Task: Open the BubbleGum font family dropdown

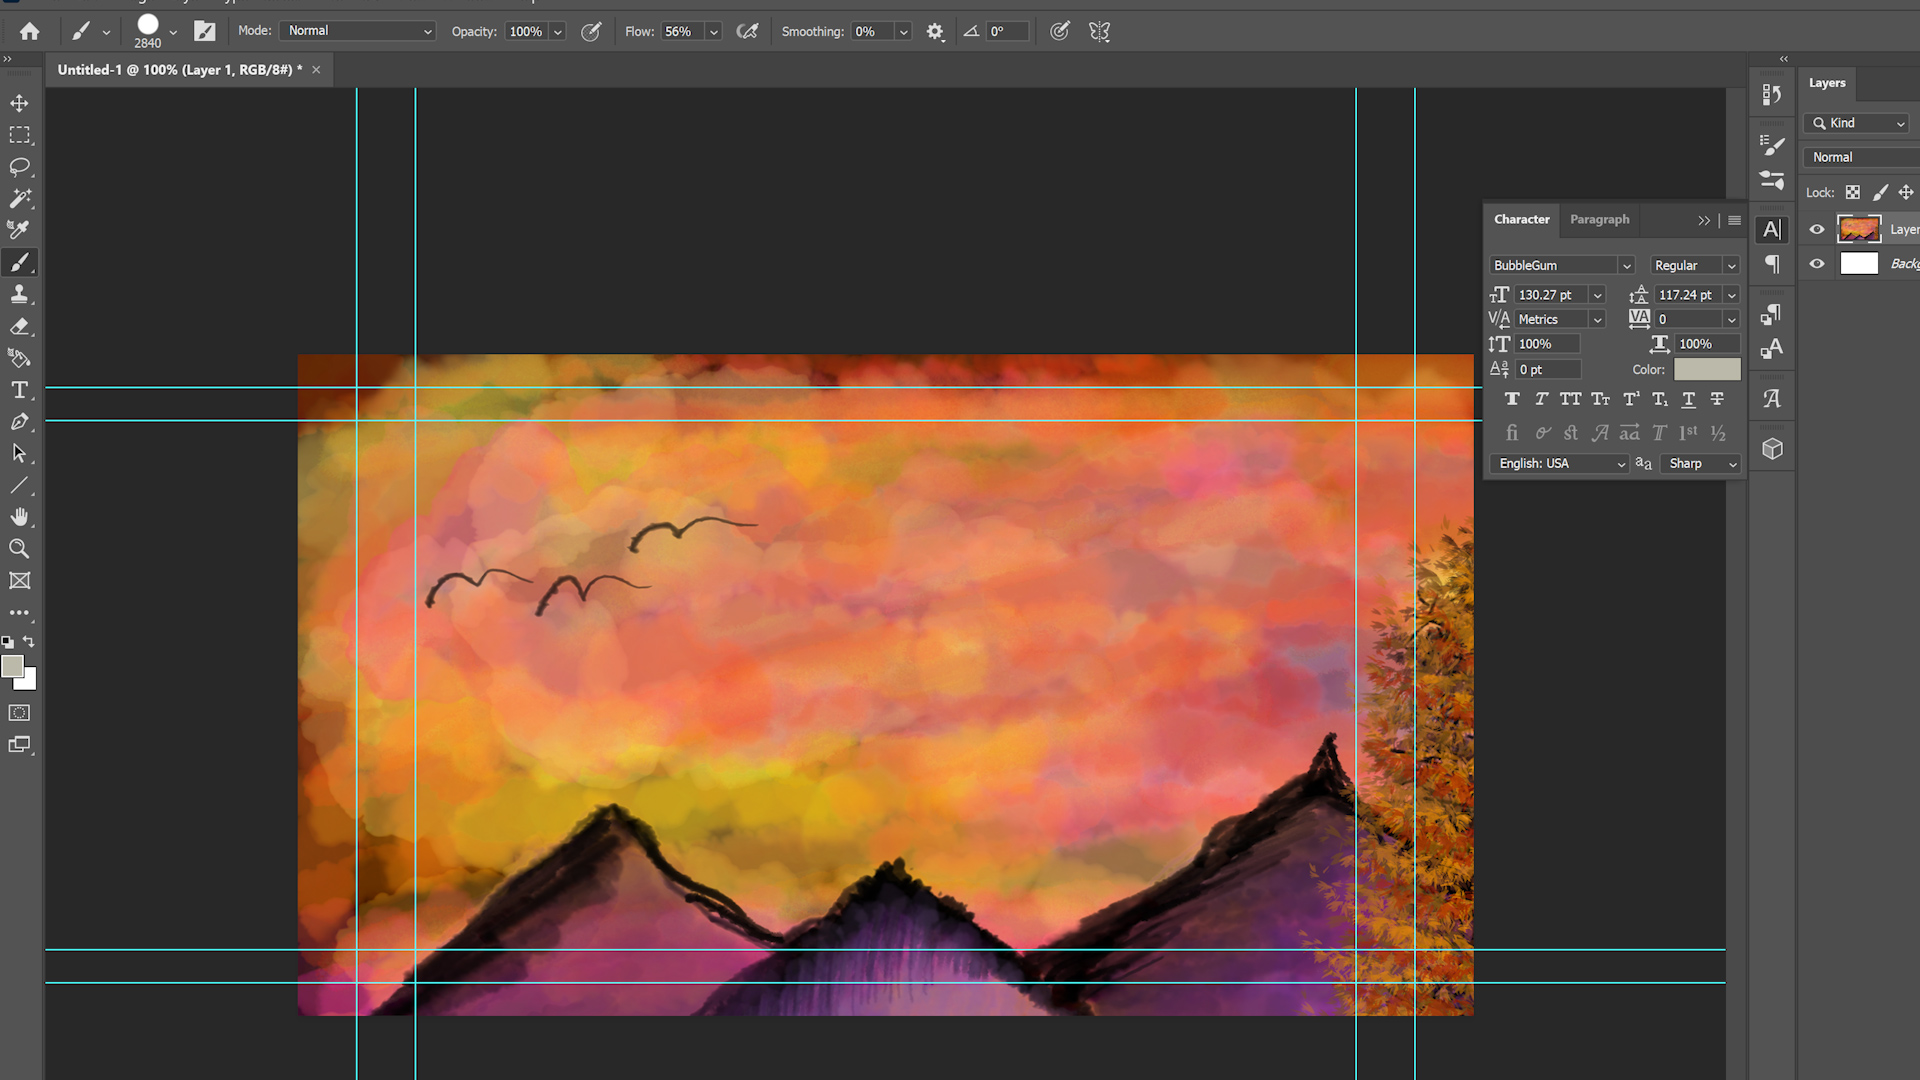Action: [1626, 266]
